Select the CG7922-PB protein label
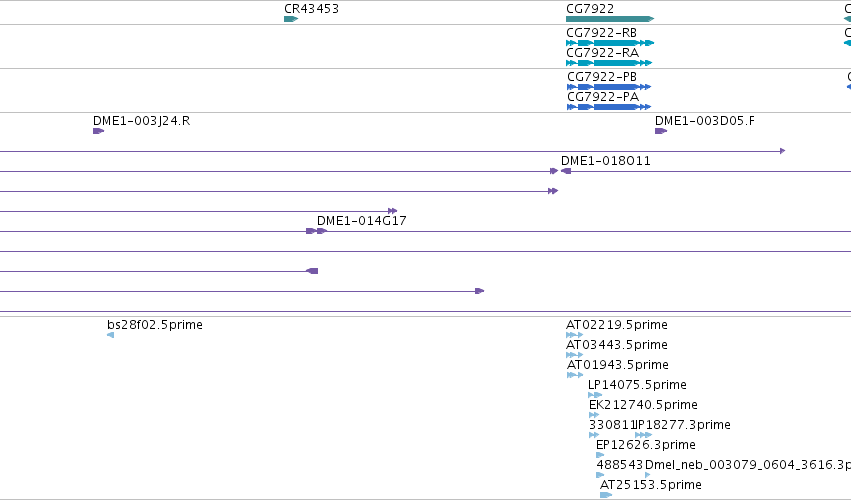This screenshot has height=500, width=851. click(x=602, y=77)
